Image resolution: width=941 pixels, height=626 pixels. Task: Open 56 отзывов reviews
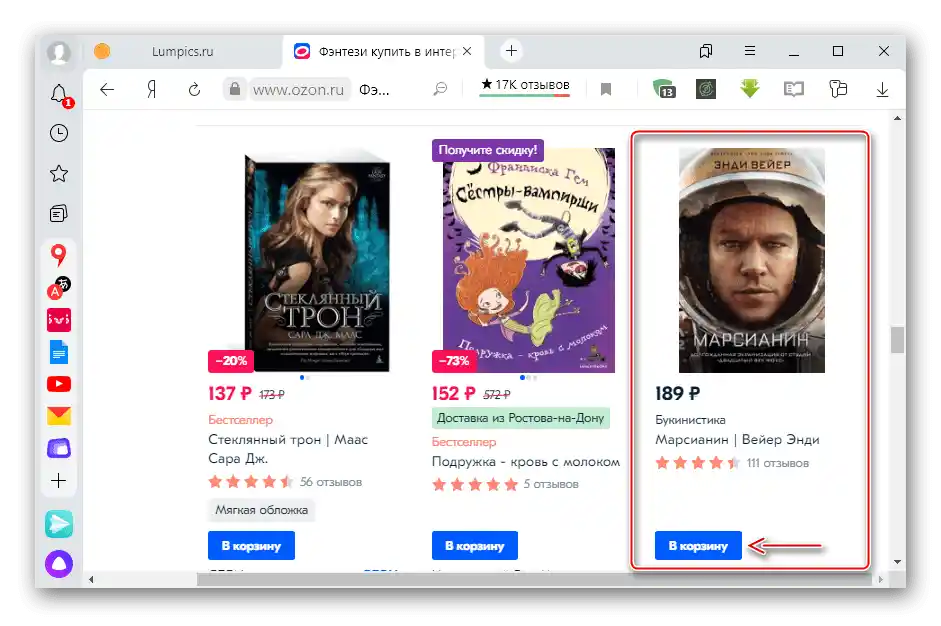[x=331, y=482]
